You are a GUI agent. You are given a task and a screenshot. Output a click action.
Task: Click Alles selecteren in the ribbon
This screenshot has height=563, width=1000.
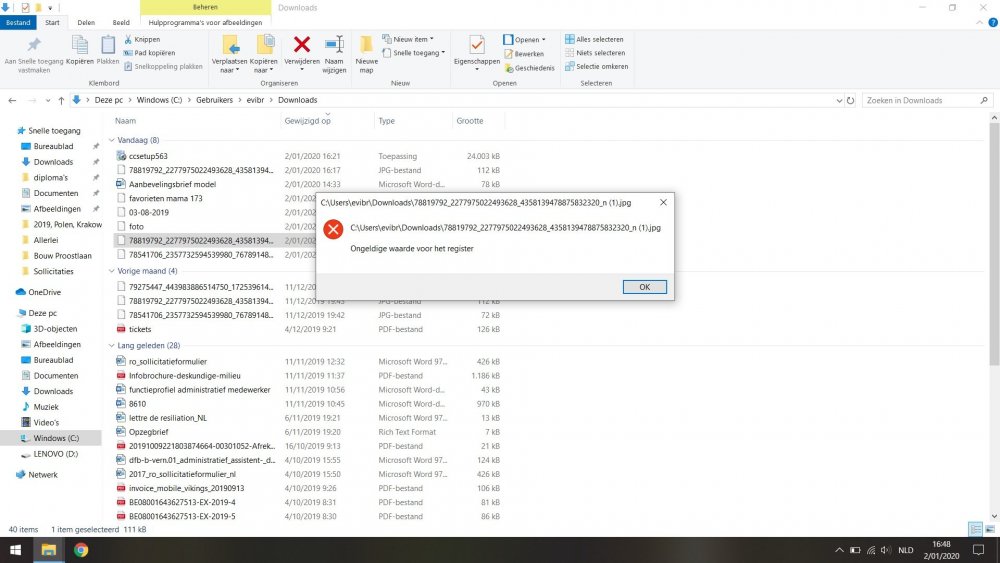[594, 40]
